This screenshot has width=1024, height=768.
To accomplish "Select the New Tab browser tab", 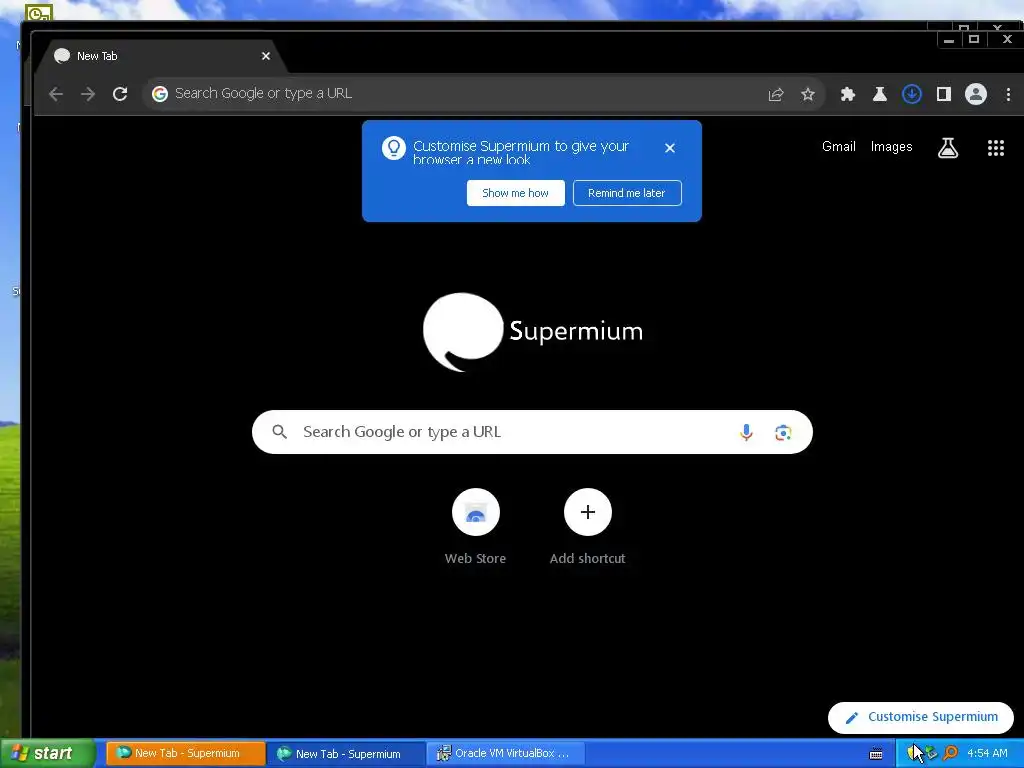I will tap(160, 57).
